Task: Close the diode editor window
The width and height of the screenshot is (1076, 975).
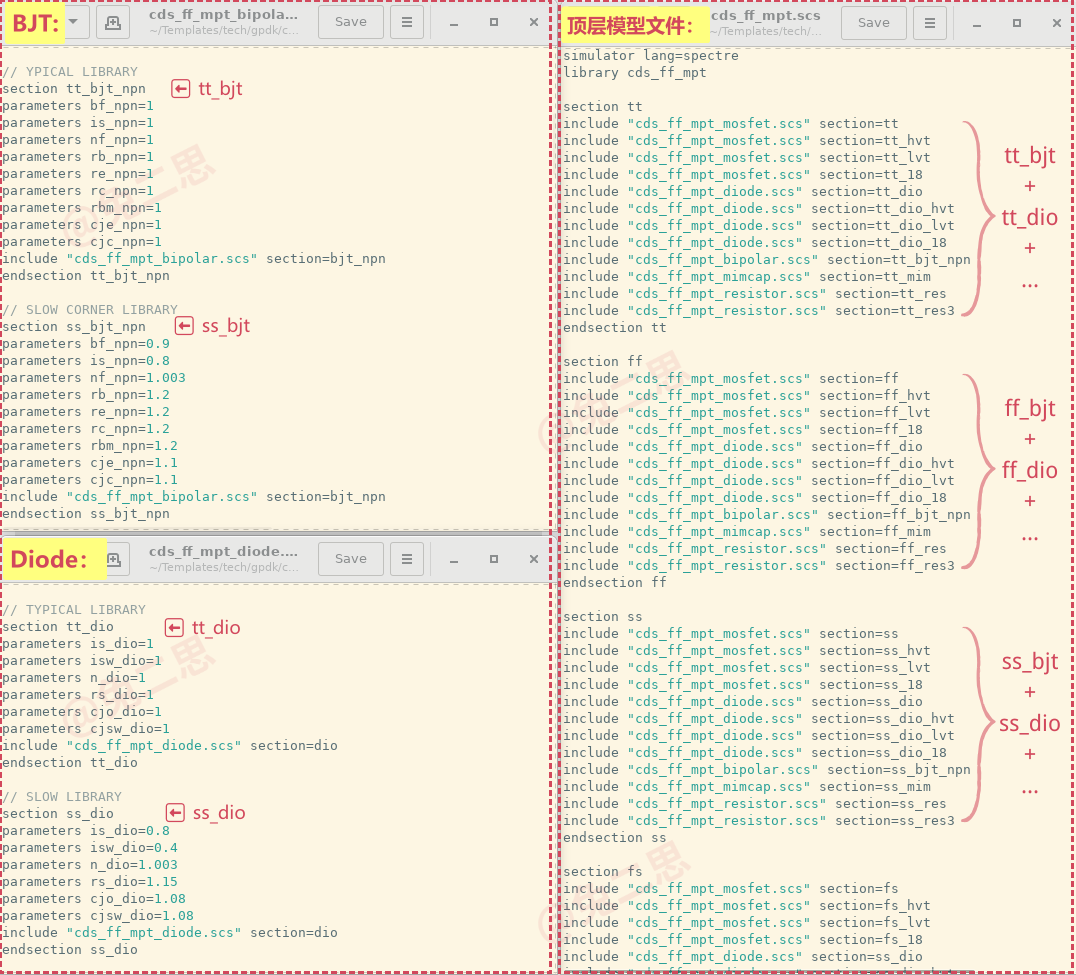Action: [x=534, y=559]
